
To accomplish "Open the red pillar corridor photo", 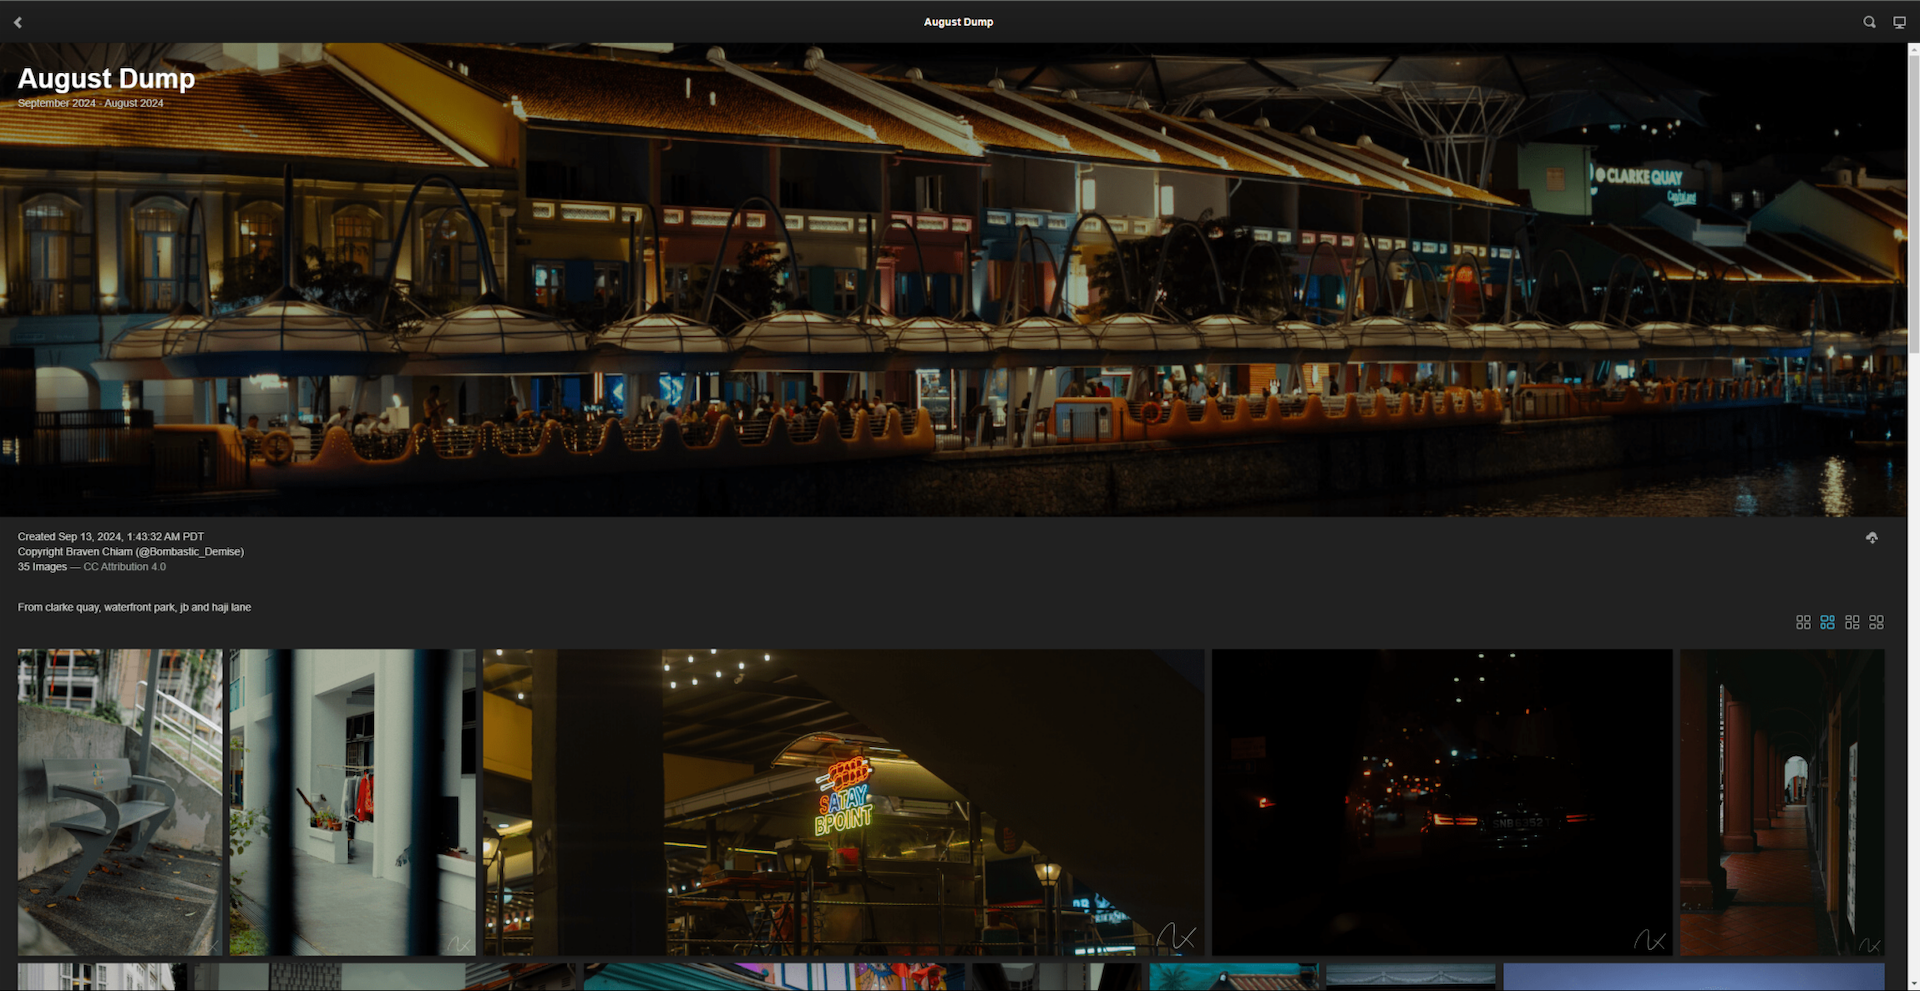I will 1781,802.
